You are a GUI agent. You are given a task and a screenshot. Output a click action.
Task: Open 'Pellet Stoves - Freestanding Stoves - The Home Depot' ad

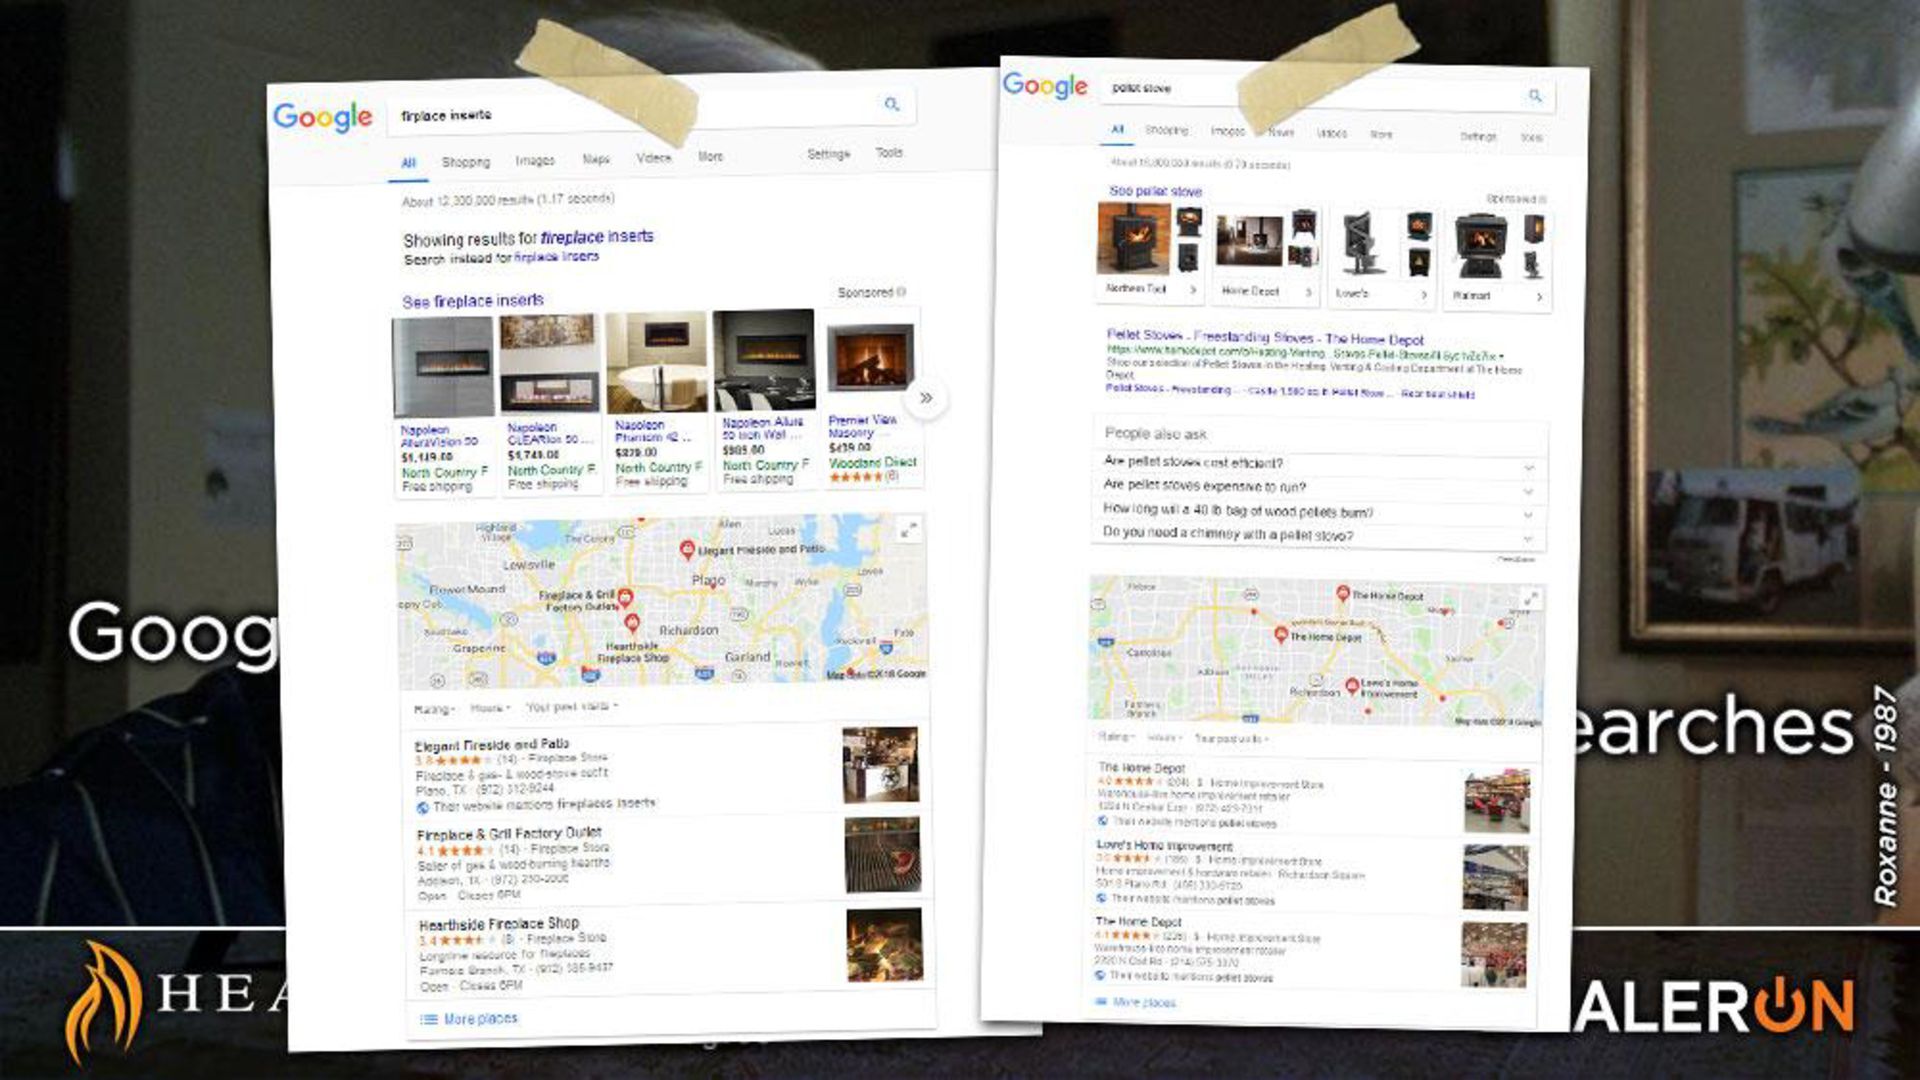(1265, 337)
